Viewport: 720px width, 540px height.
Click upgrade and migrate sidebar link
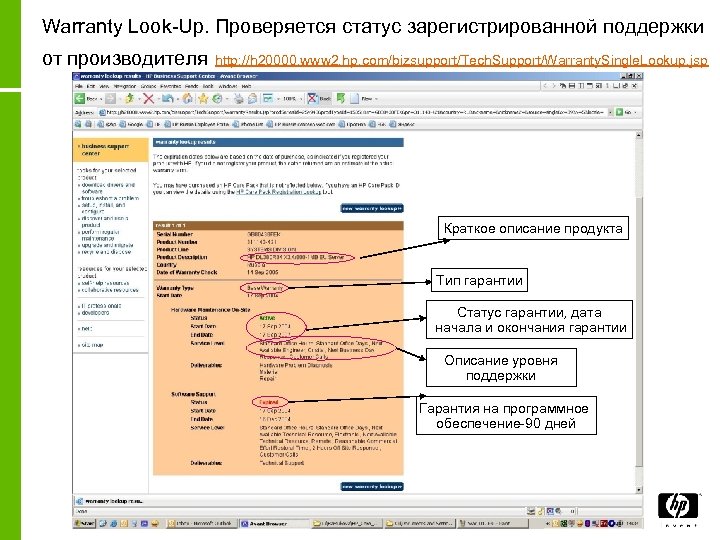pos(107,245)
